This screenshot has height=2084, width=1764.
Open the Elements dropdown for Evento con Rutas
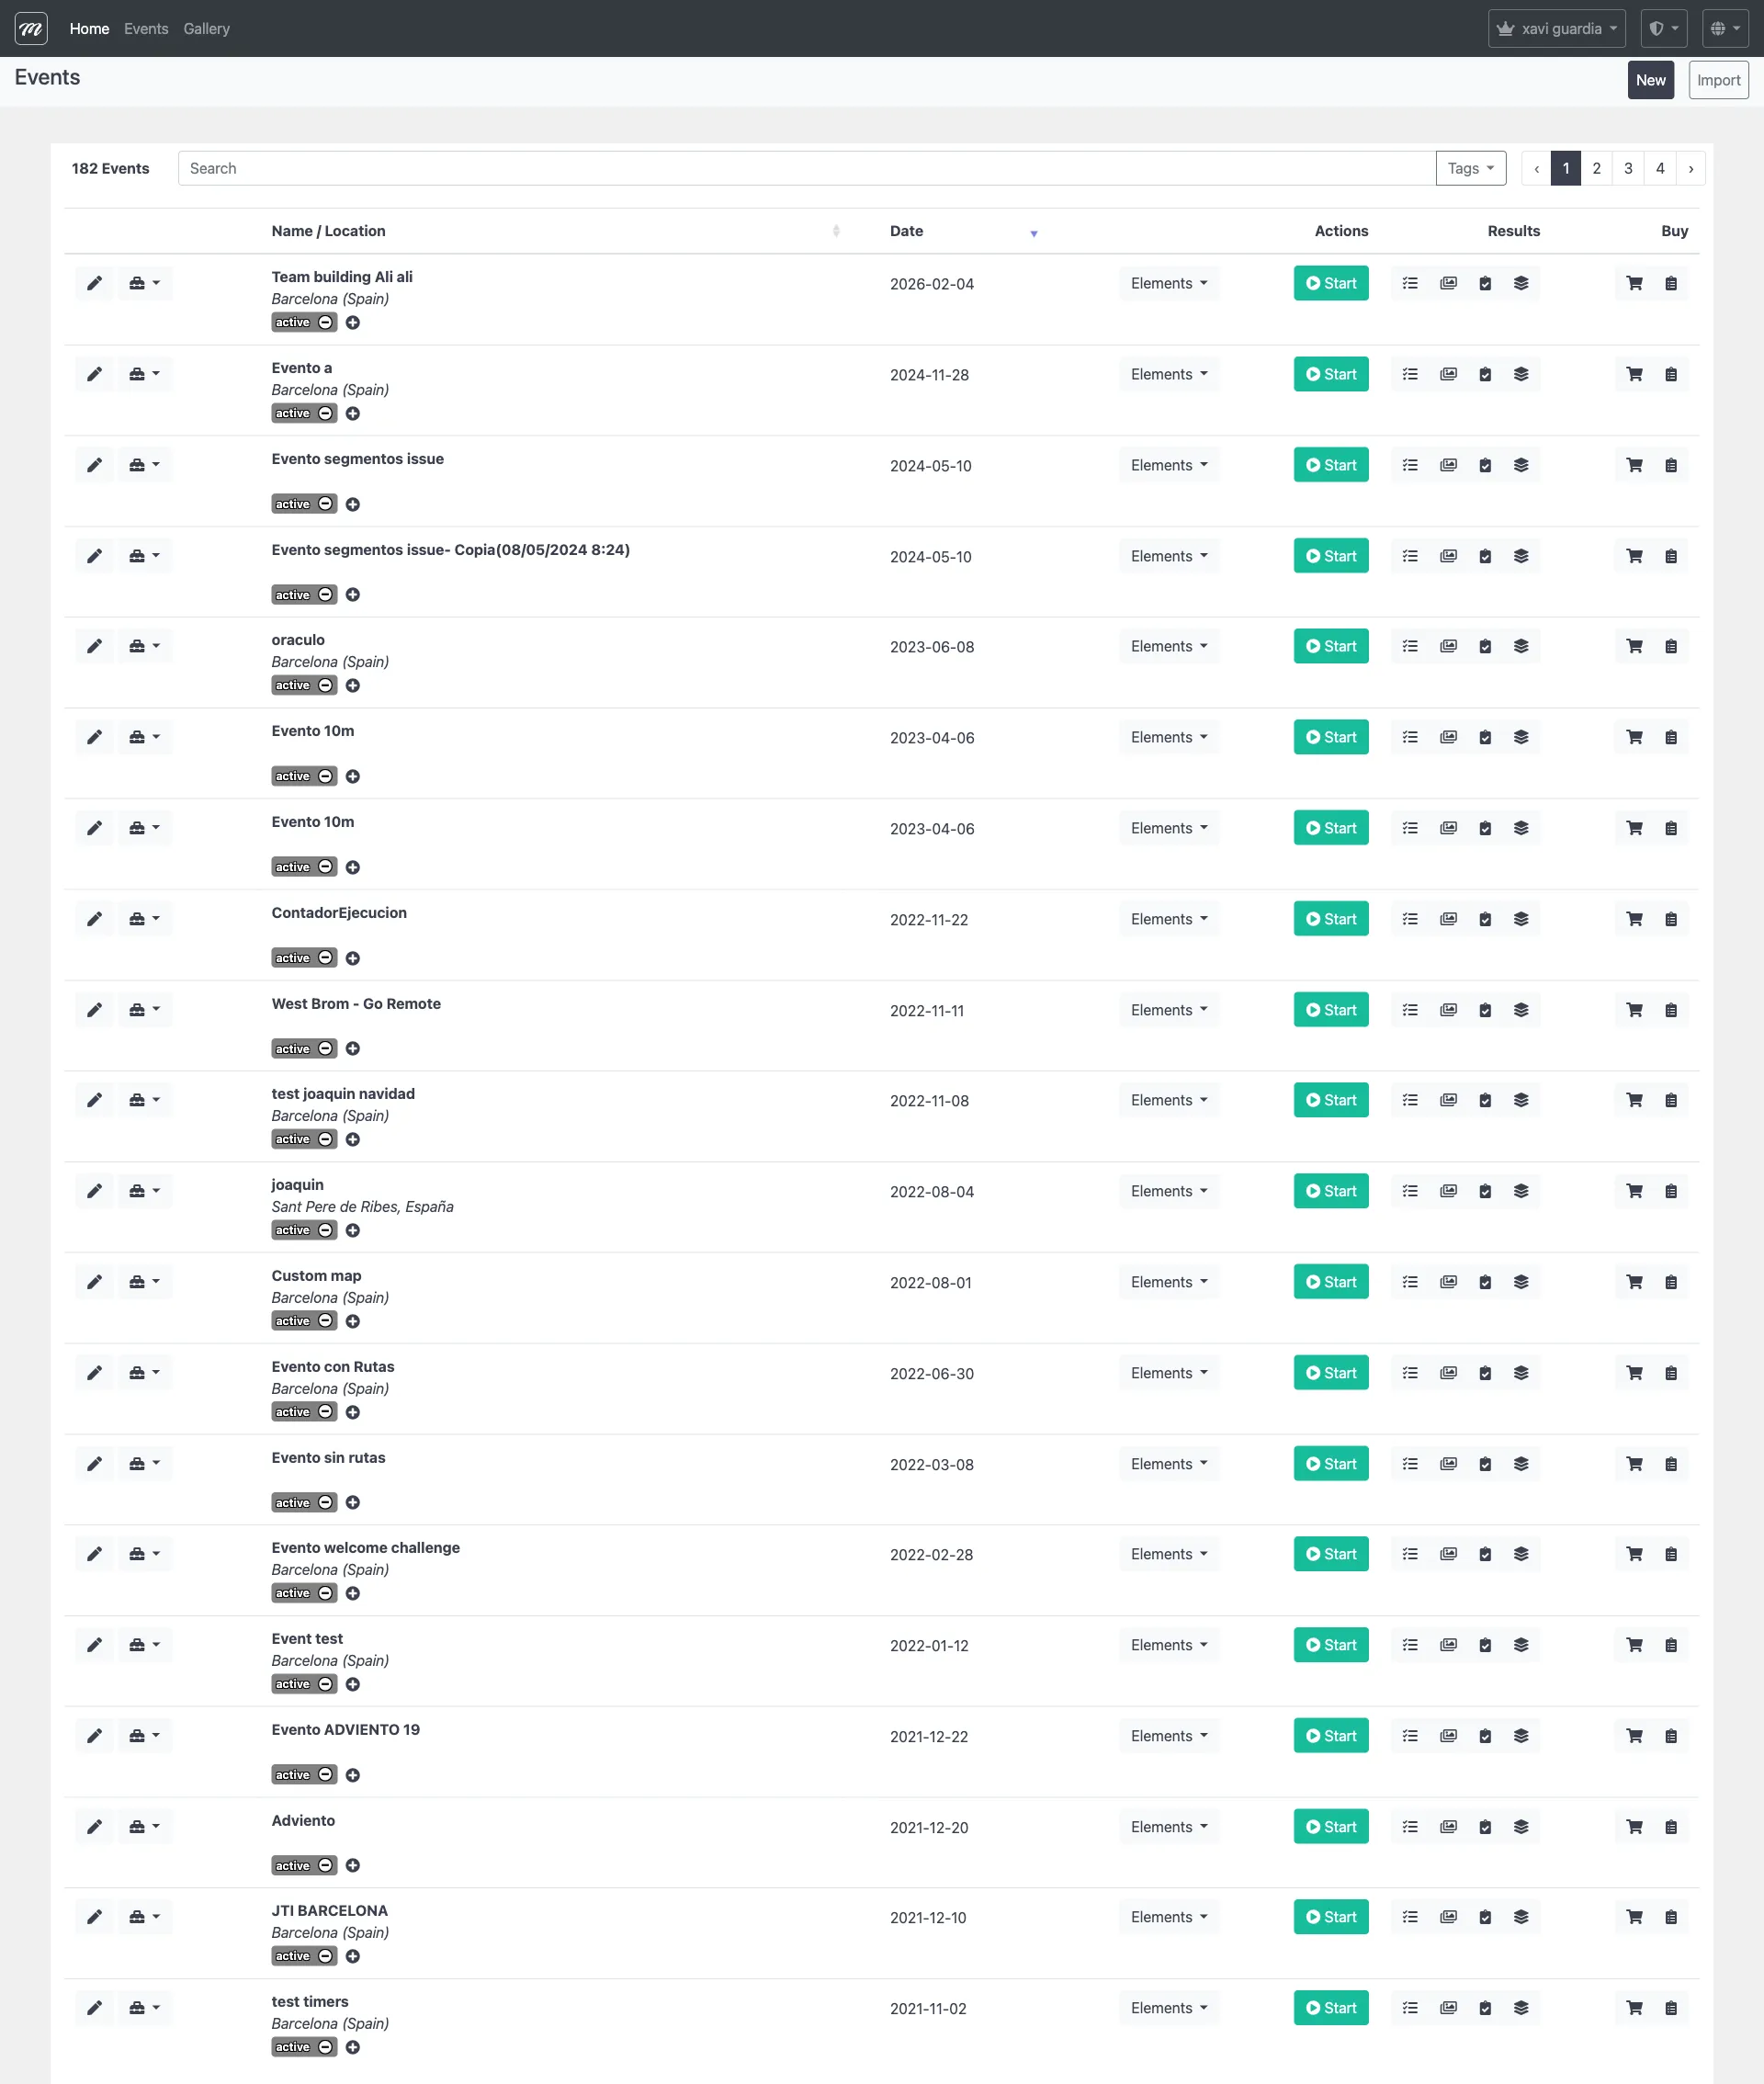pos(1168,1372)
